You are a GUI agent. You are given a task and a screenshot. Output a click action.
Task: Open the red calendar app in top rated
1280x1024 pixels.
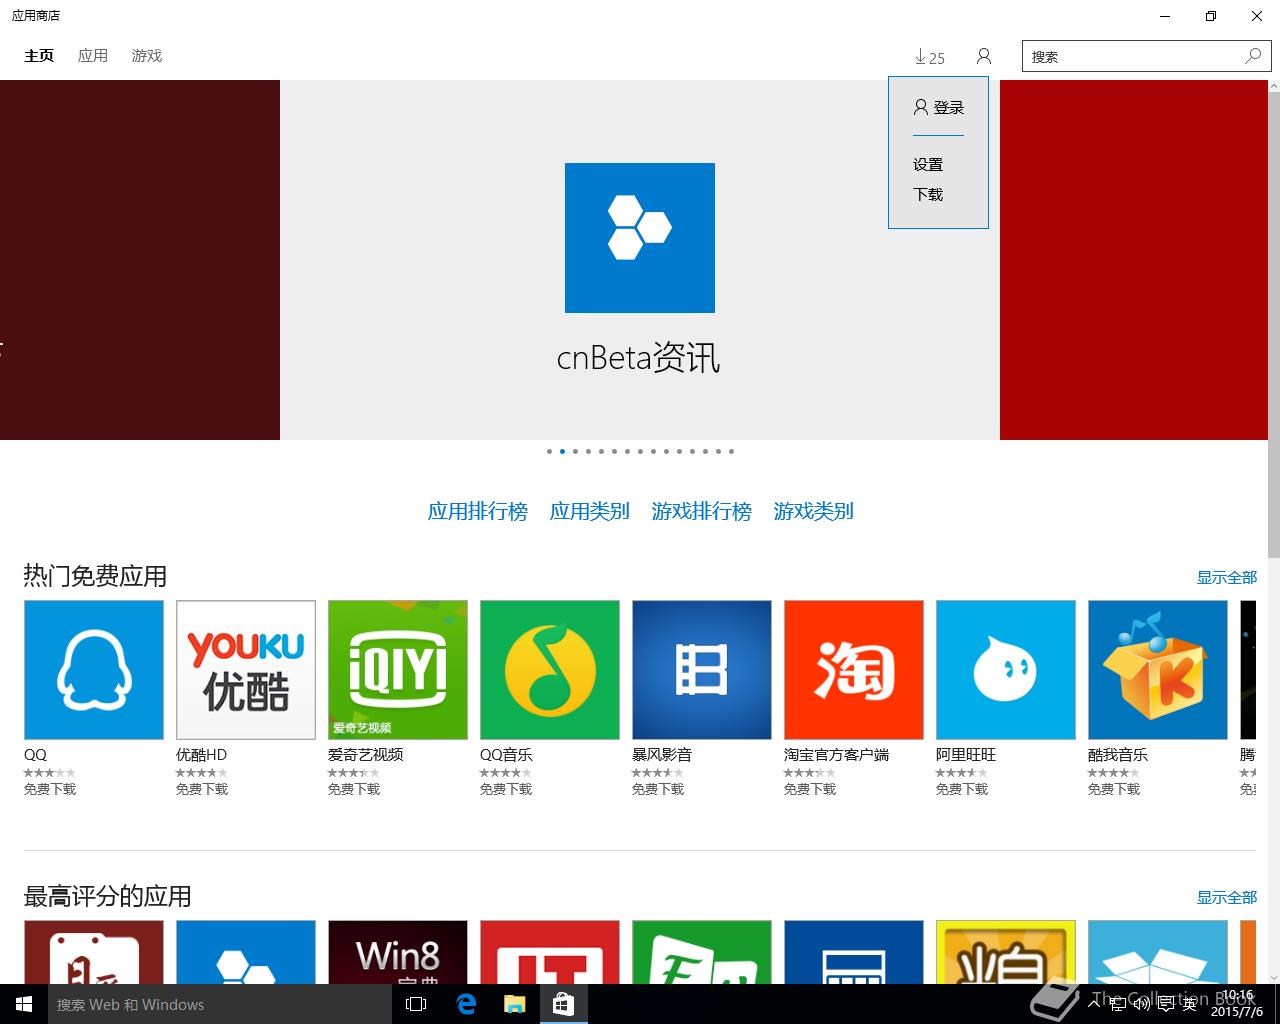(94, 952)
